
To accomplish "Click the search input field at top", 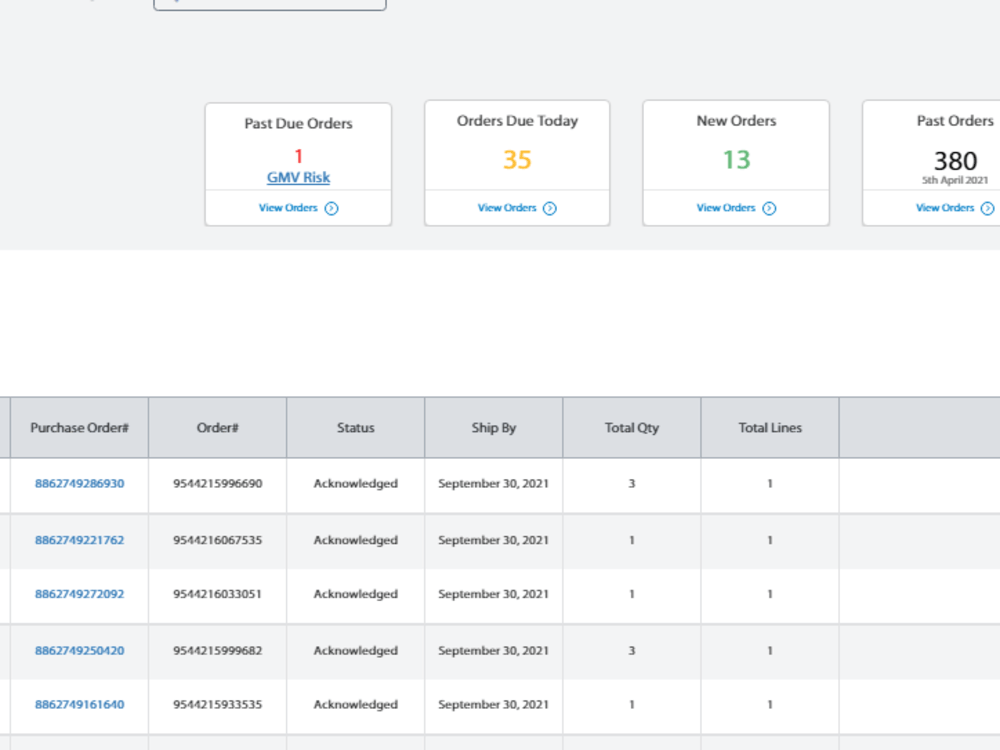I will [270, 4].
